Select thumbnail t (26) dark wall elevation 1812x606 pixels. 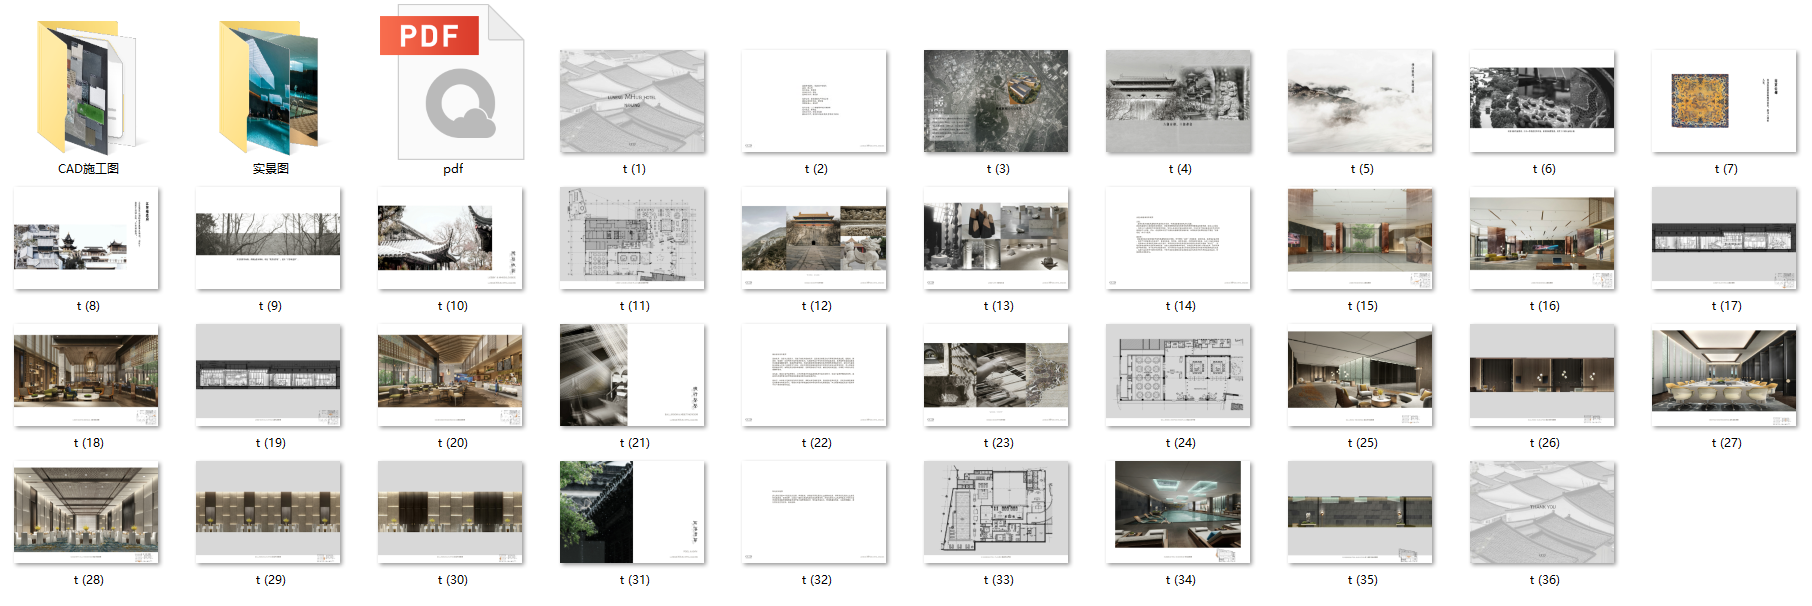point(1542,375)
